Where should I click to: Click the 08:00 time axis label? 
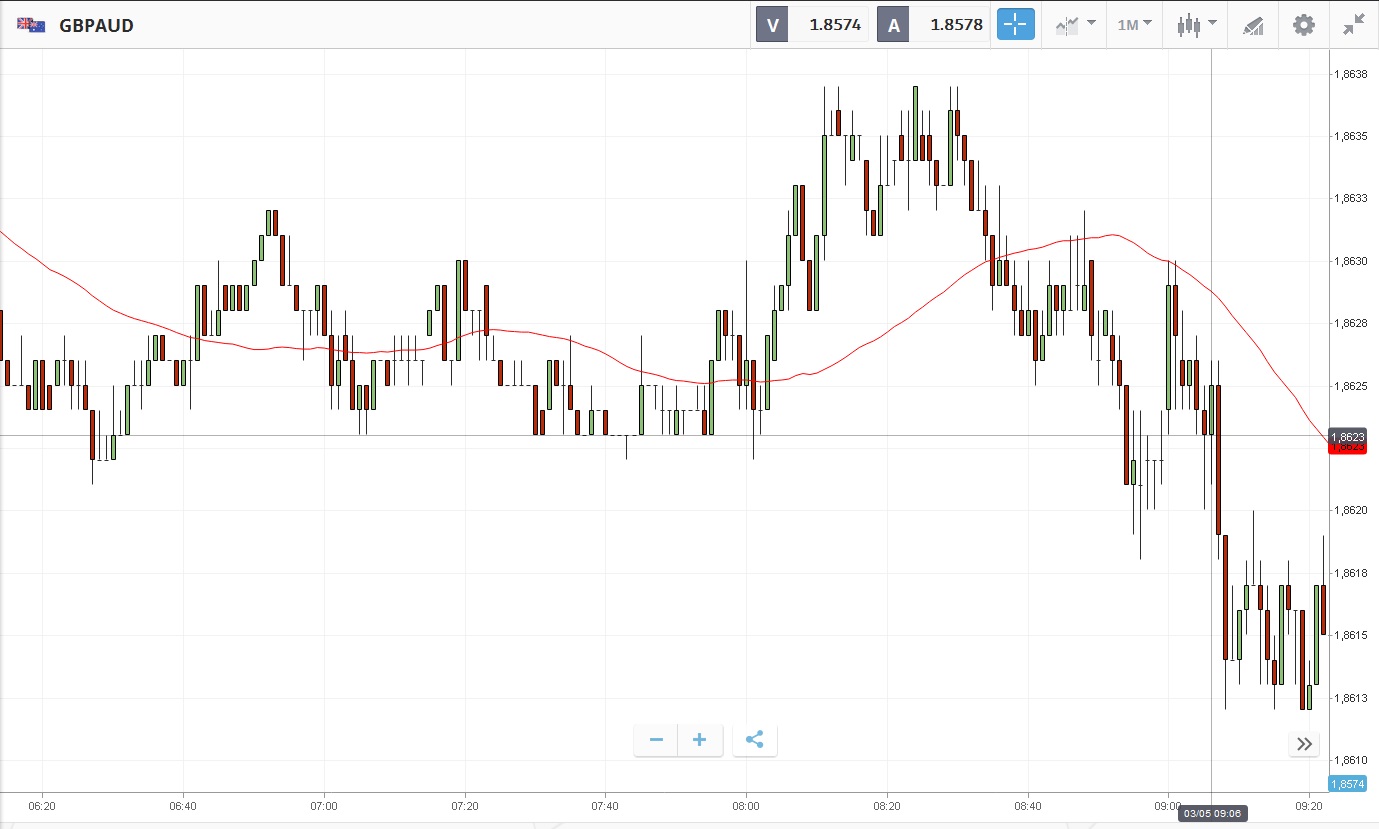click(745, 805)
